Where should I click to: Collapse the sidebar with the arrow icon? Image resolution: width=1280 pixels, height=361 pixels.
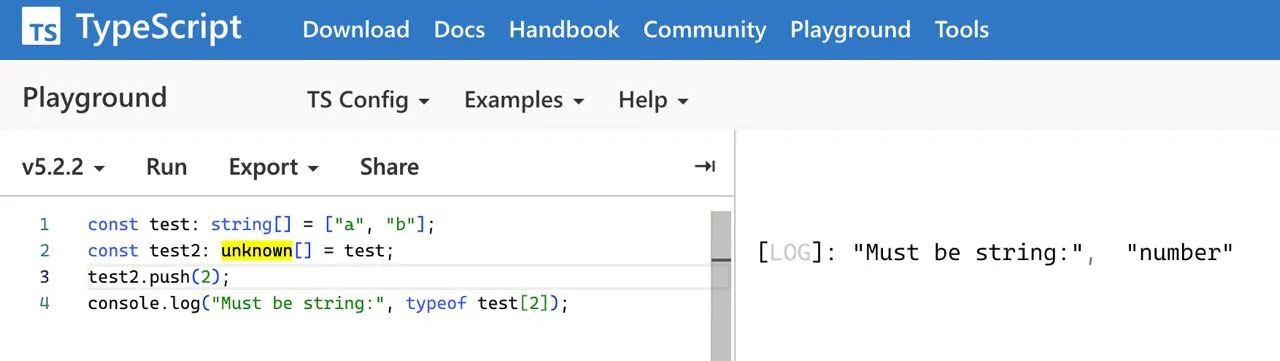coord(705,167)
